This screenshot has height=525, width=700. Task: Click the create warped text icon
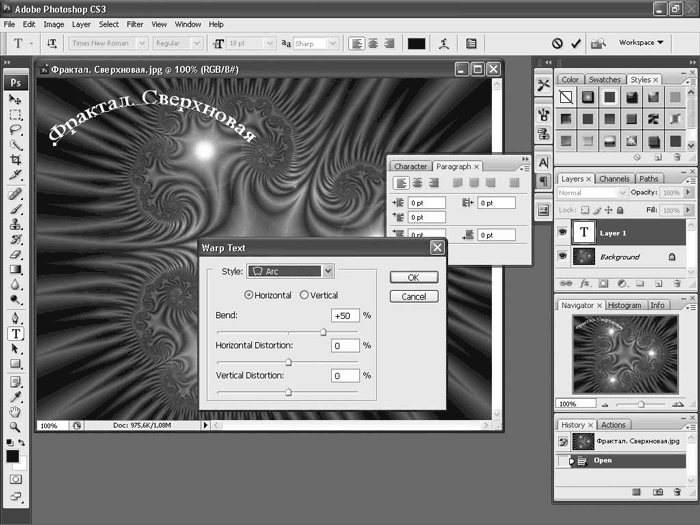click(443, 43)
